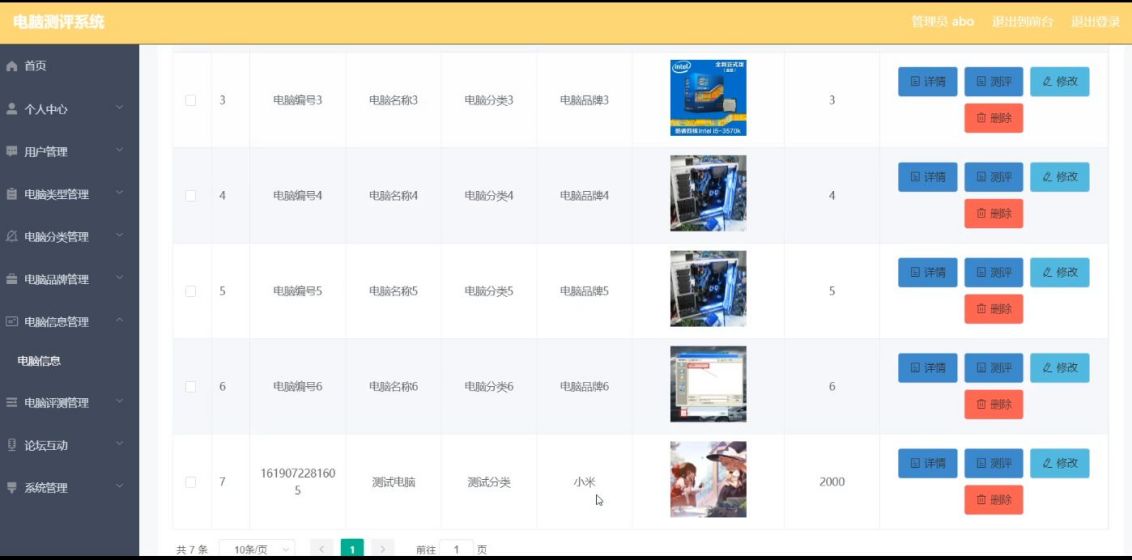
Task: Click the PC case thumbnail in row 4
Action: [708, 193]
